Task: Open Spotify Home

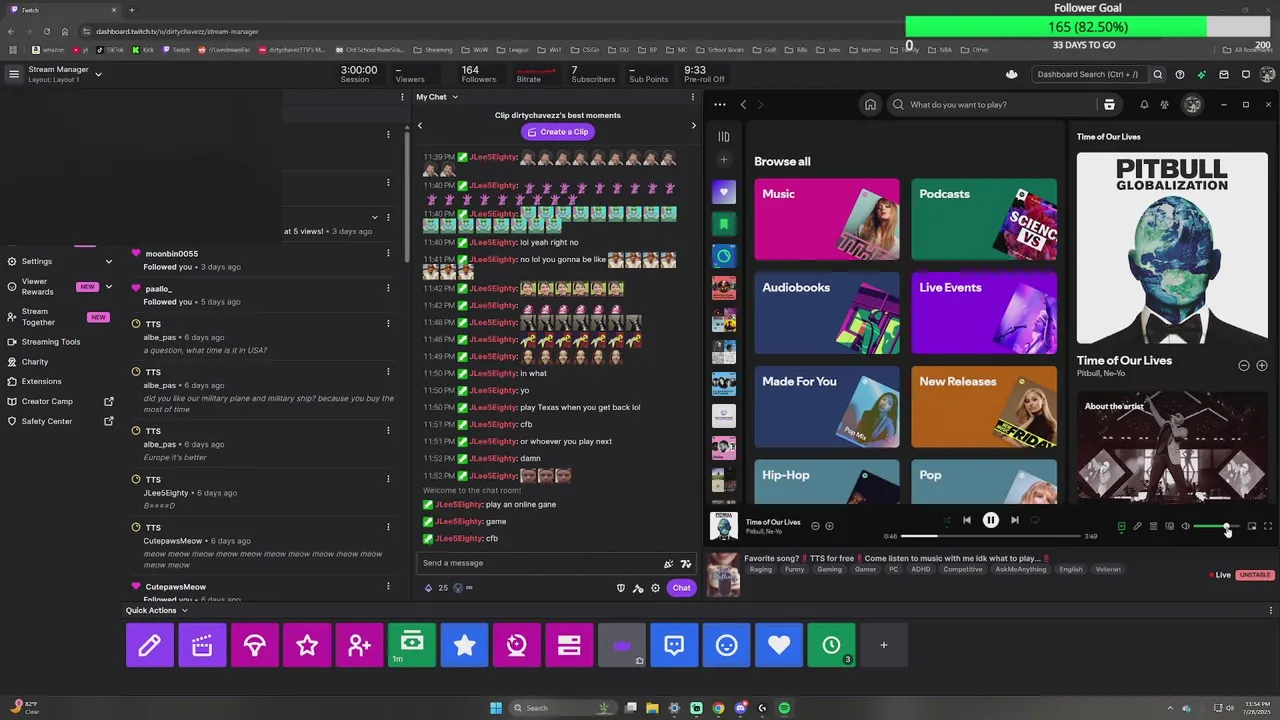Action: [870, 105]
